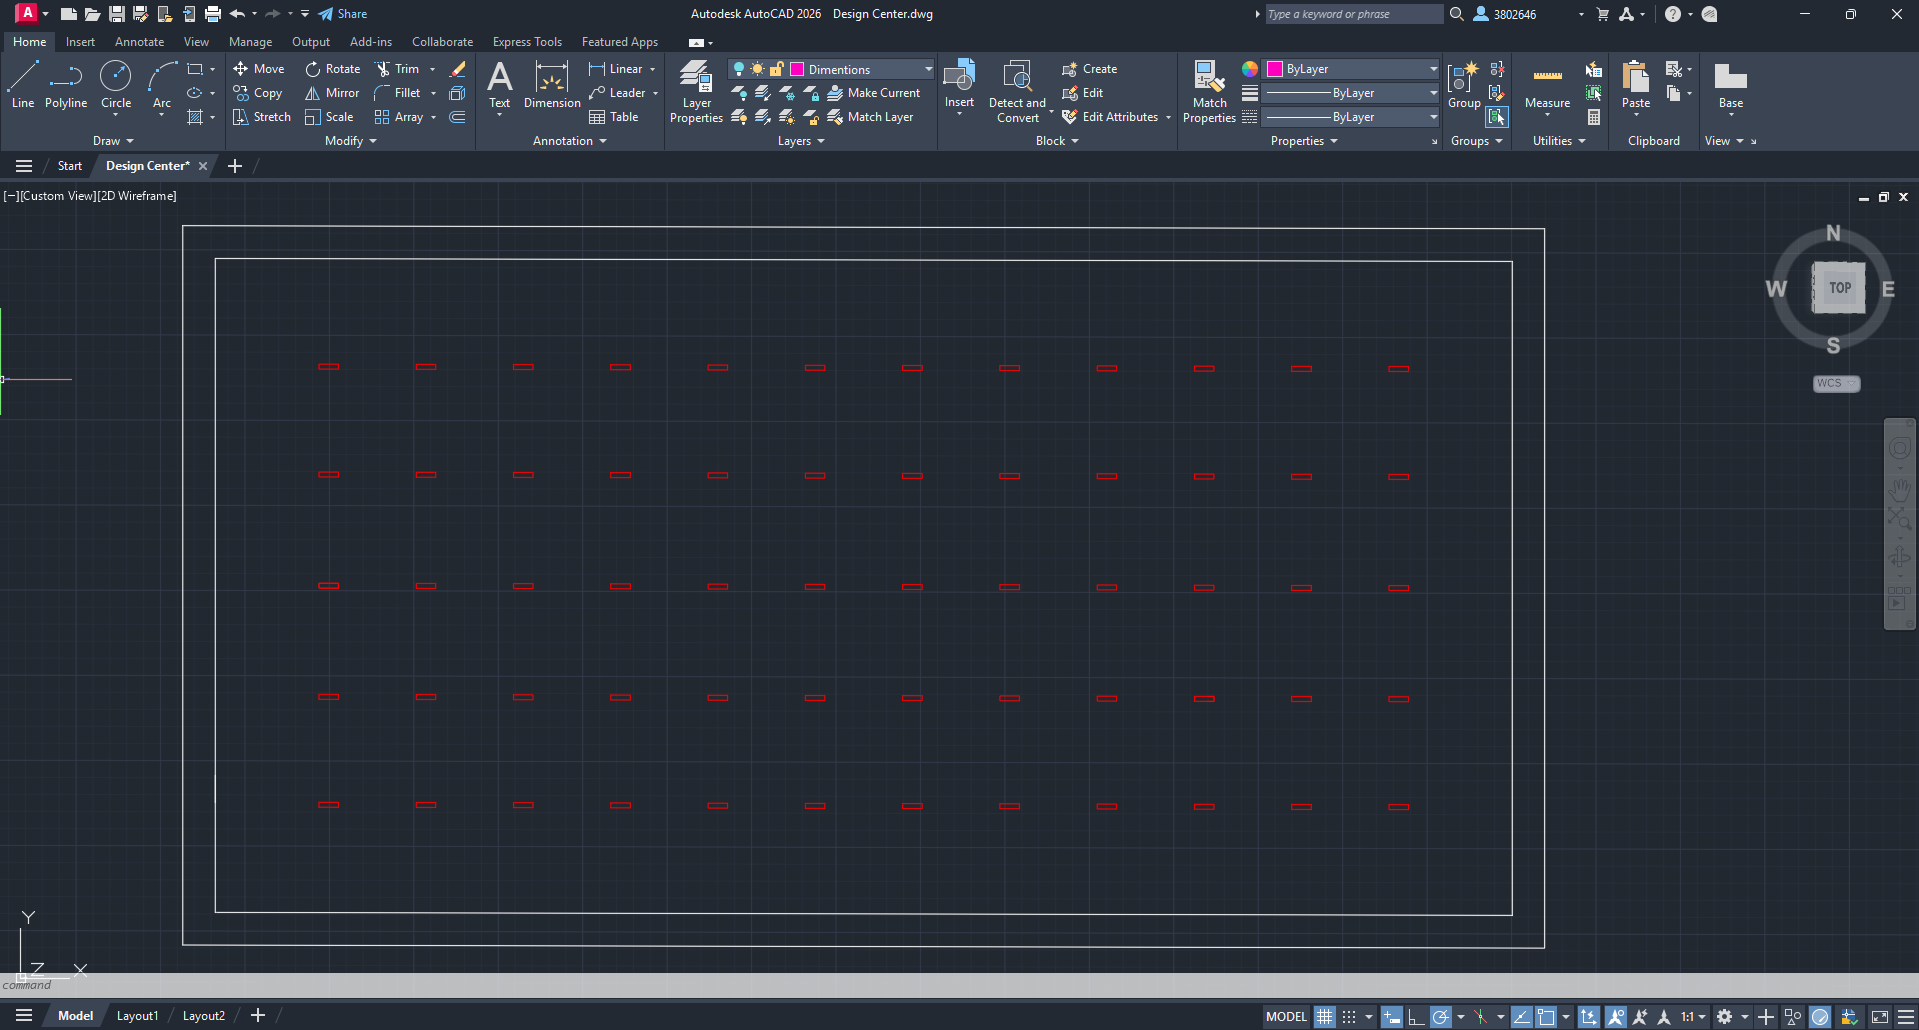This screenshot has width=1919, height=1030.
Task: Expand the Modify panel
Action: coord(351,141)
